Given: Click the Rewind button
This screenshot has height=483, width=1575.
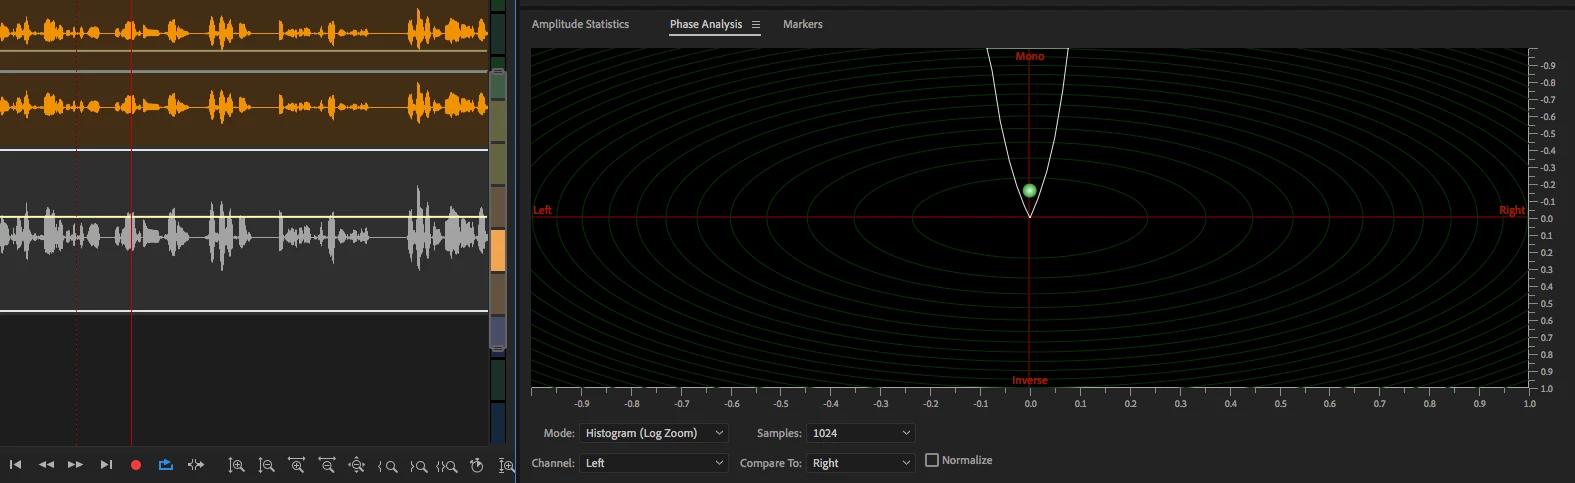Looking at the screenshot, I should (46, 465).
